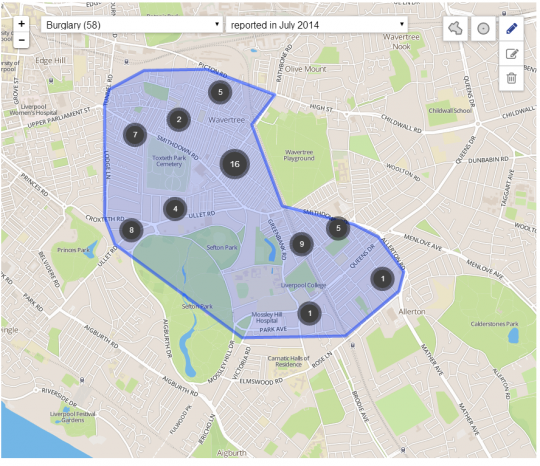
Task: Click the ELMSWOOD RD street label
Action: 261,381
